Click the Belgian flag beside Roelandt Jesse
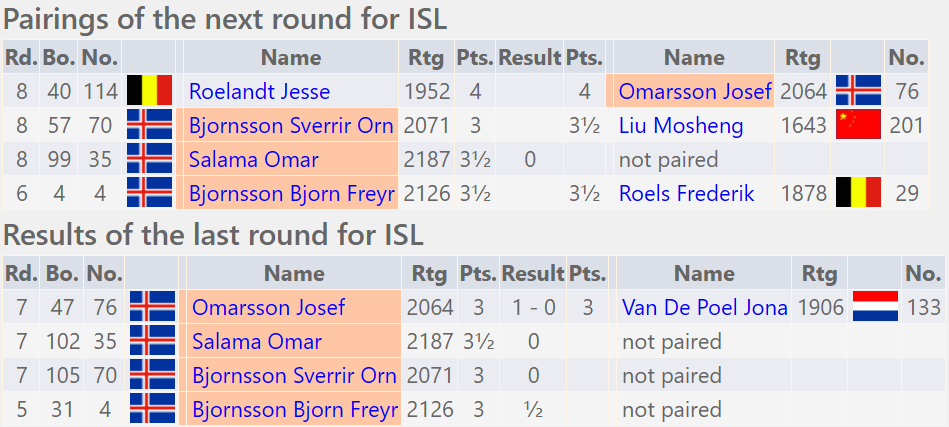949x427 pixels. click(149, 91)
